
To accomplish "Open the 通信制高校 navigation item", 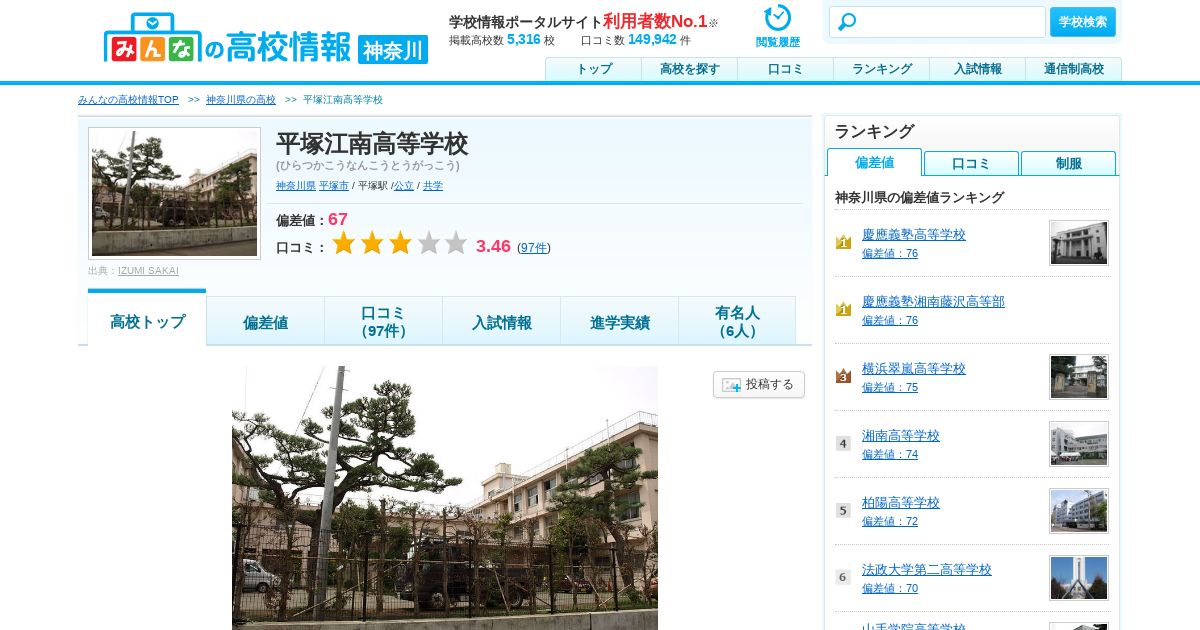I will (1074, 69).
